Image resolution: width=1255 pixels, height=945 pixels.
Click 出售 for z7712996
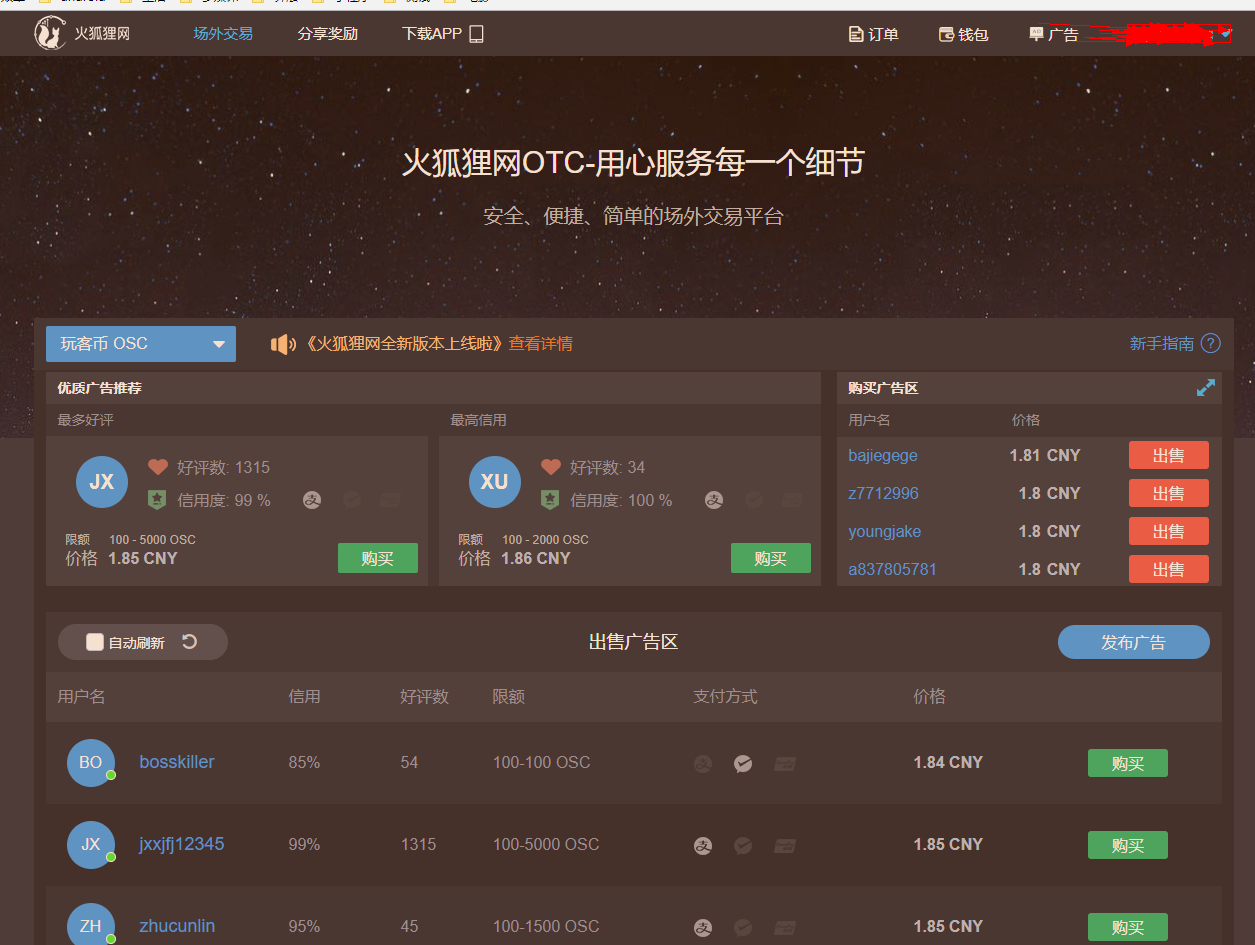click(x=1168, y=493)
